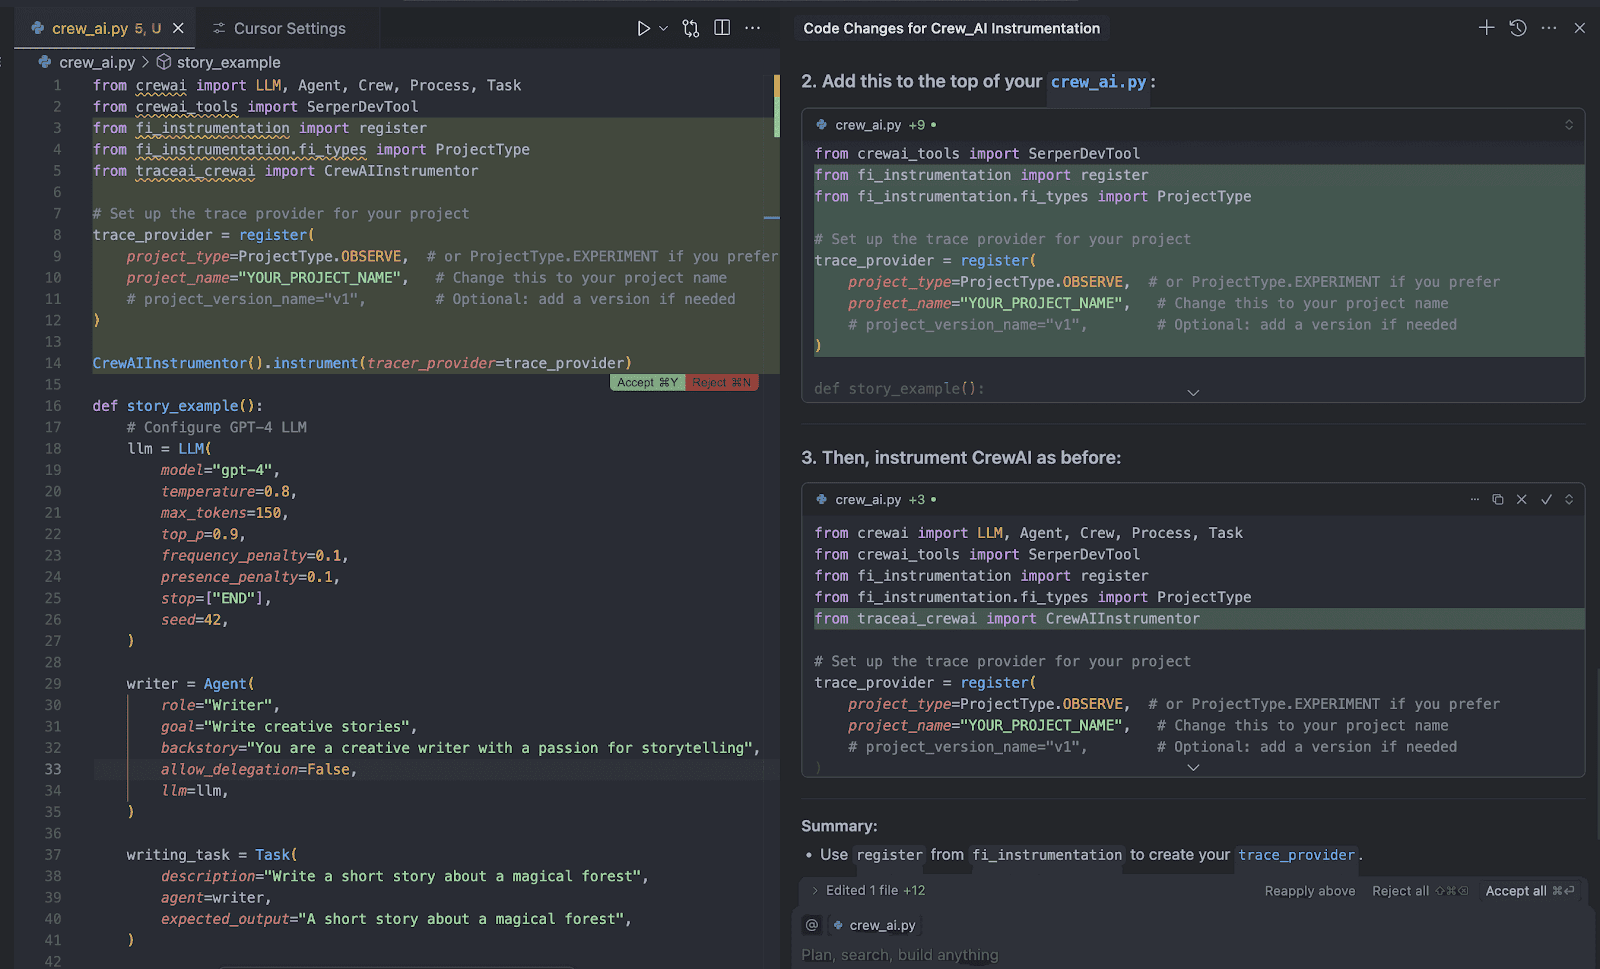Select the Code Changes for Crew_AI Instrumentation chat tab
Screen dimensions: 1600x969
pyautogui.click(x=951, y=28)
